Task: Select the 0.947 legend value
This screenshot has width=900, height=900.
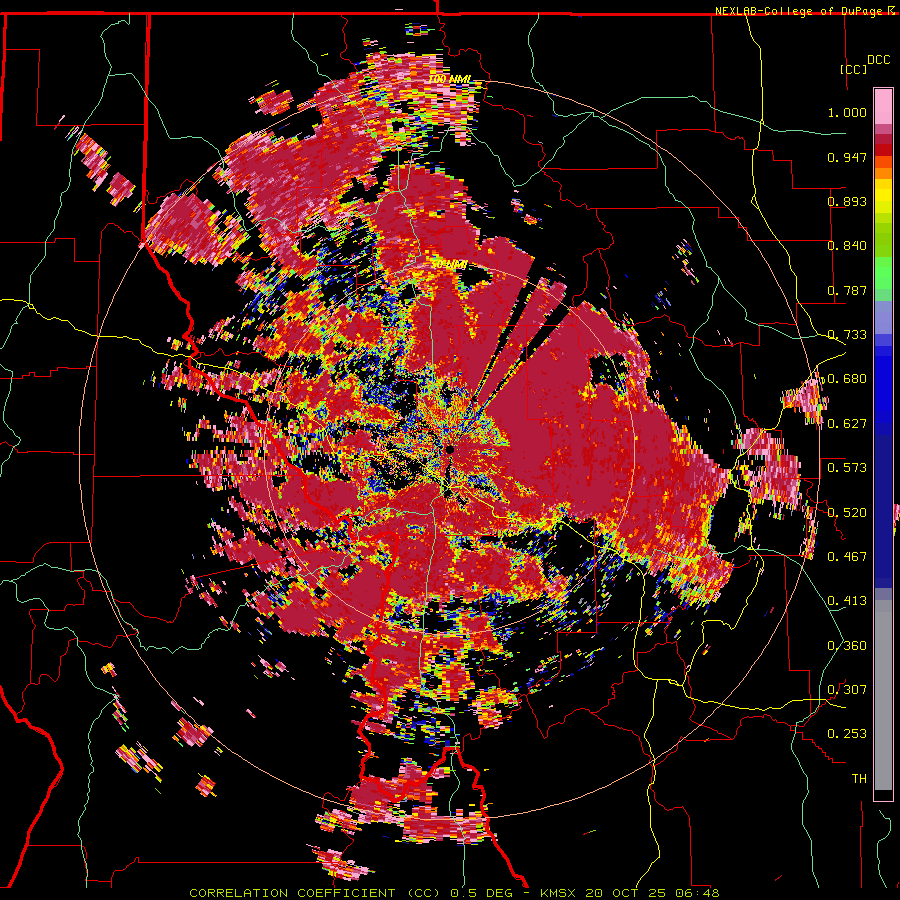Action: coord(847,157)
